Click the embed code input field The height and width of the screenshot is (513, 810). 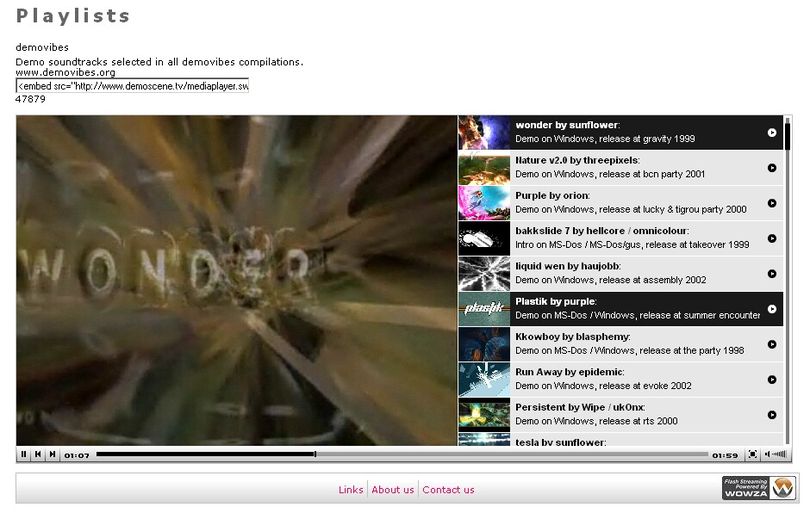[132, 86]
